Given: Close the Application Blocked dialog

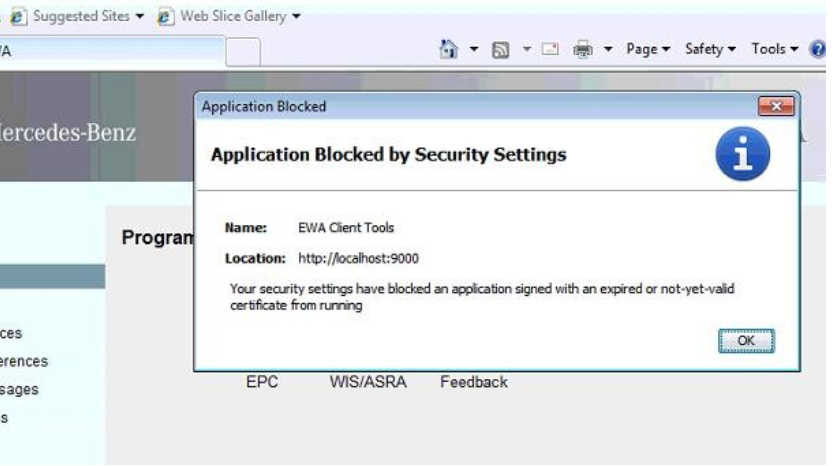Looking at the screenshot, I should click(776, 106).
